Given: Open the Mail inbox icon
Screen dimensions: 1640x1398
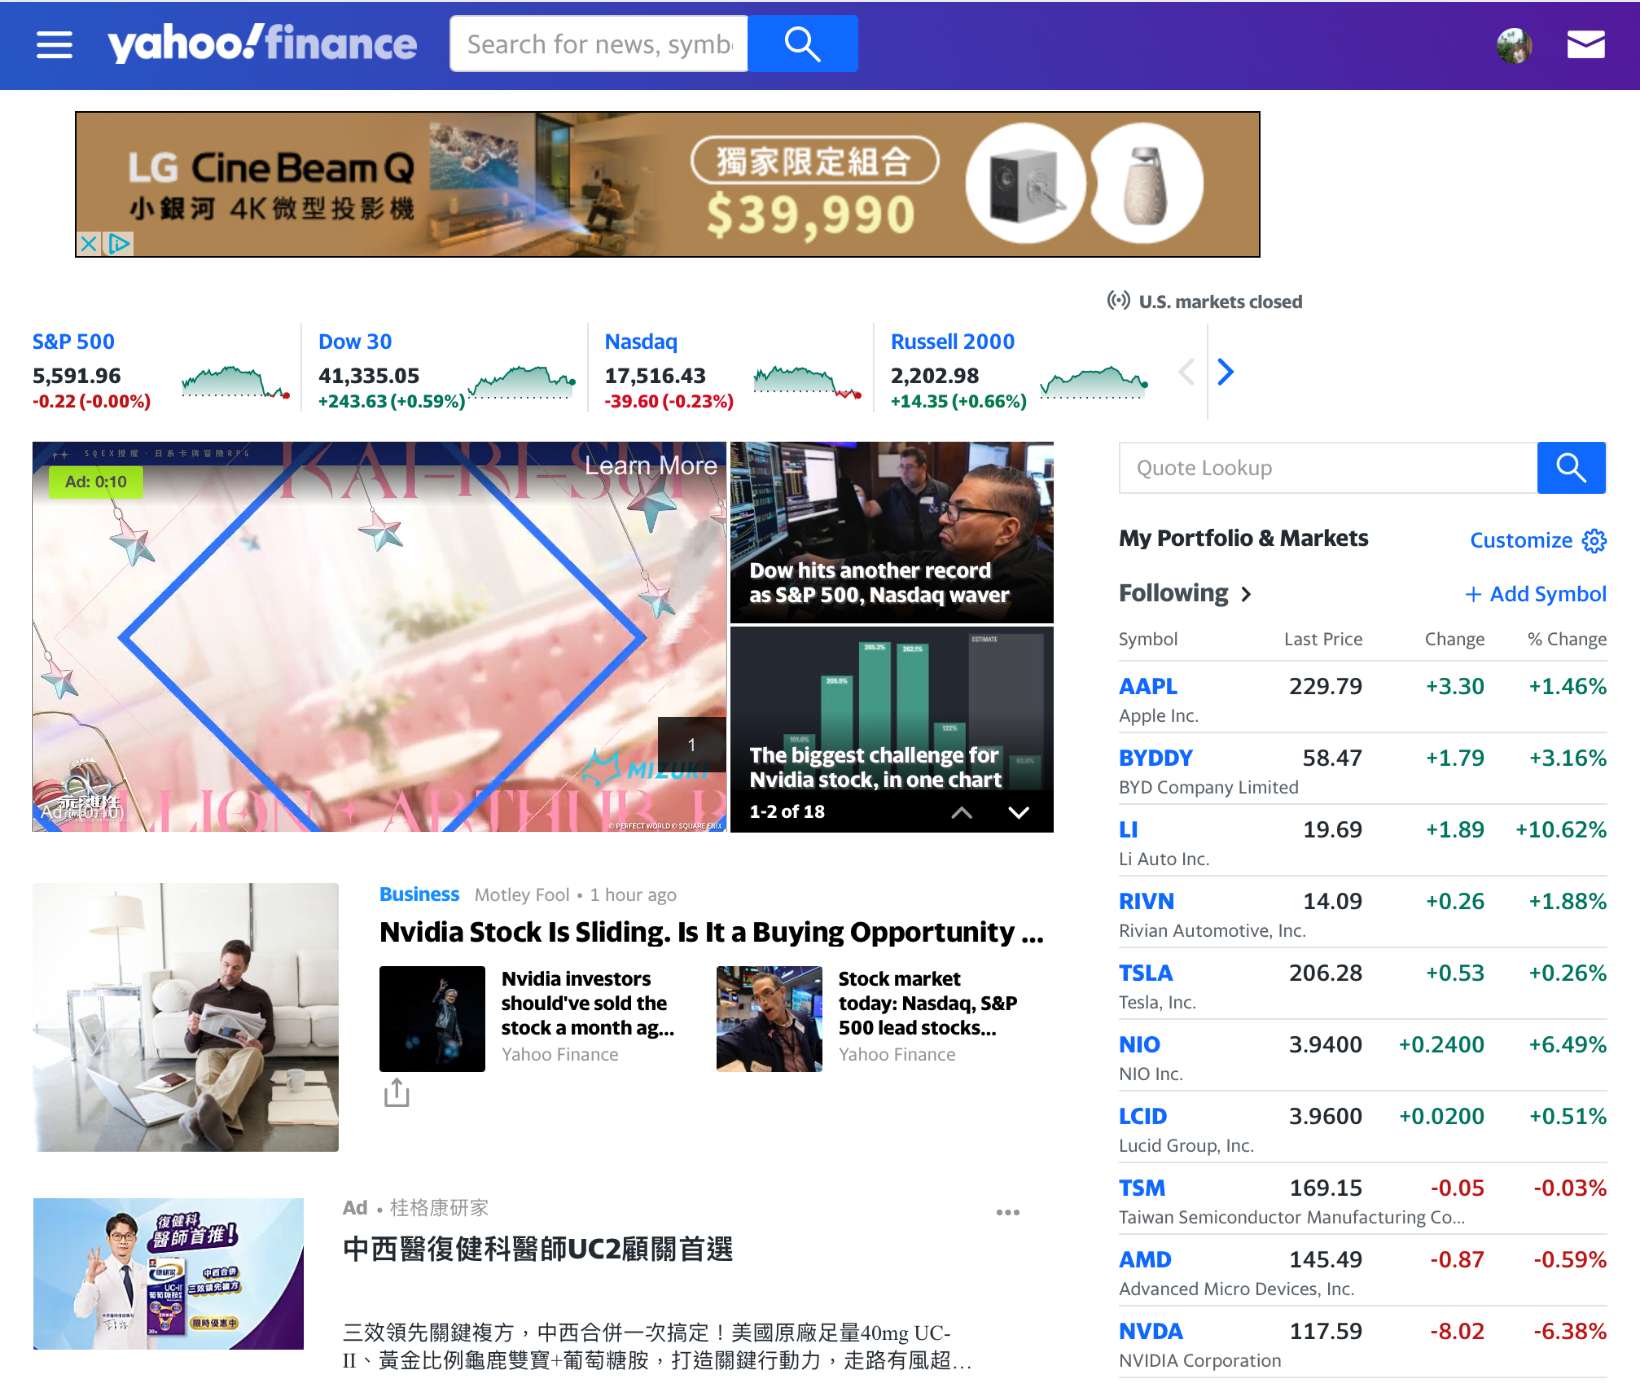Looking at the screenshot, I should click(x=1585, y=43).
